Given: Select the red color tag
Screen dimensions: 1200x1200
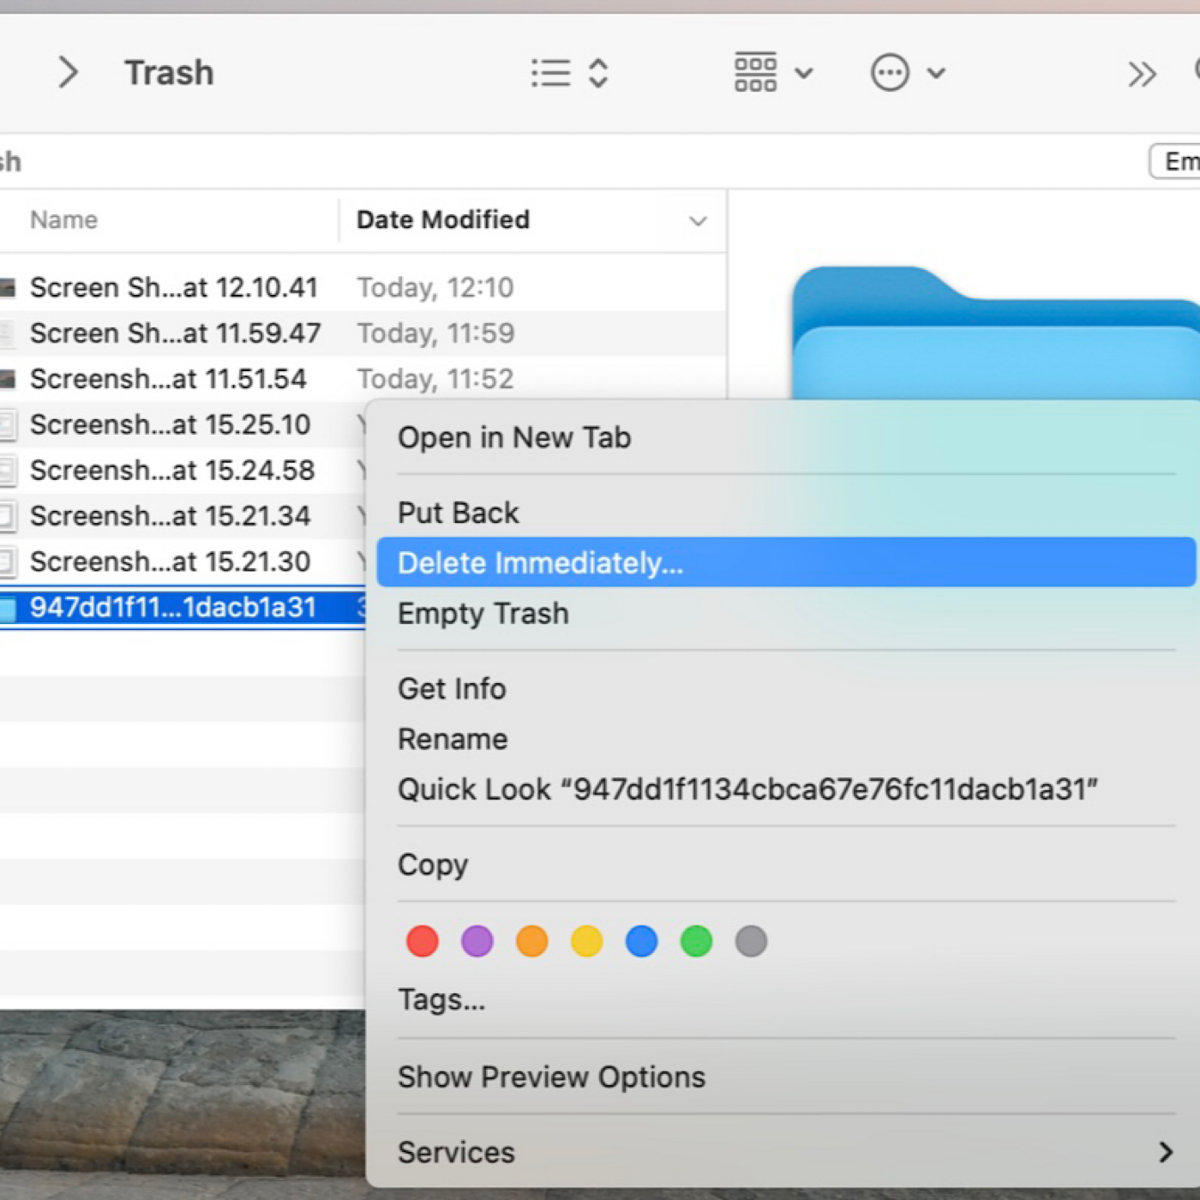Looking at the screenshot, I should [x=422, y=941].
